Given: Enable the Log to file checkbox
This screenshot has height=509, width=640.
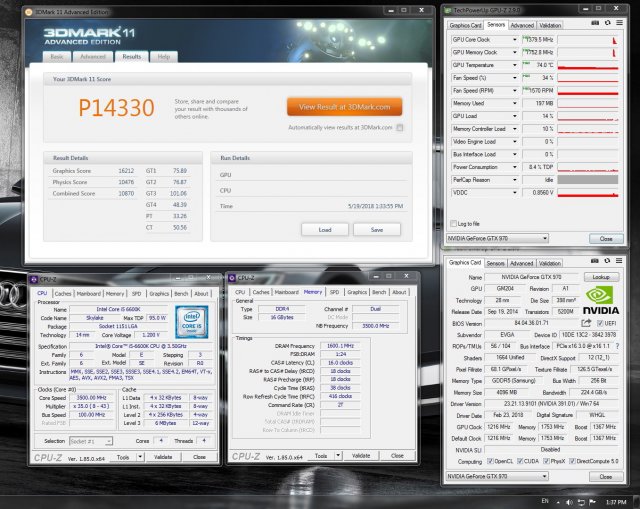Looking at the screenshot, I should pyautogui.click(x=452, y=223).
